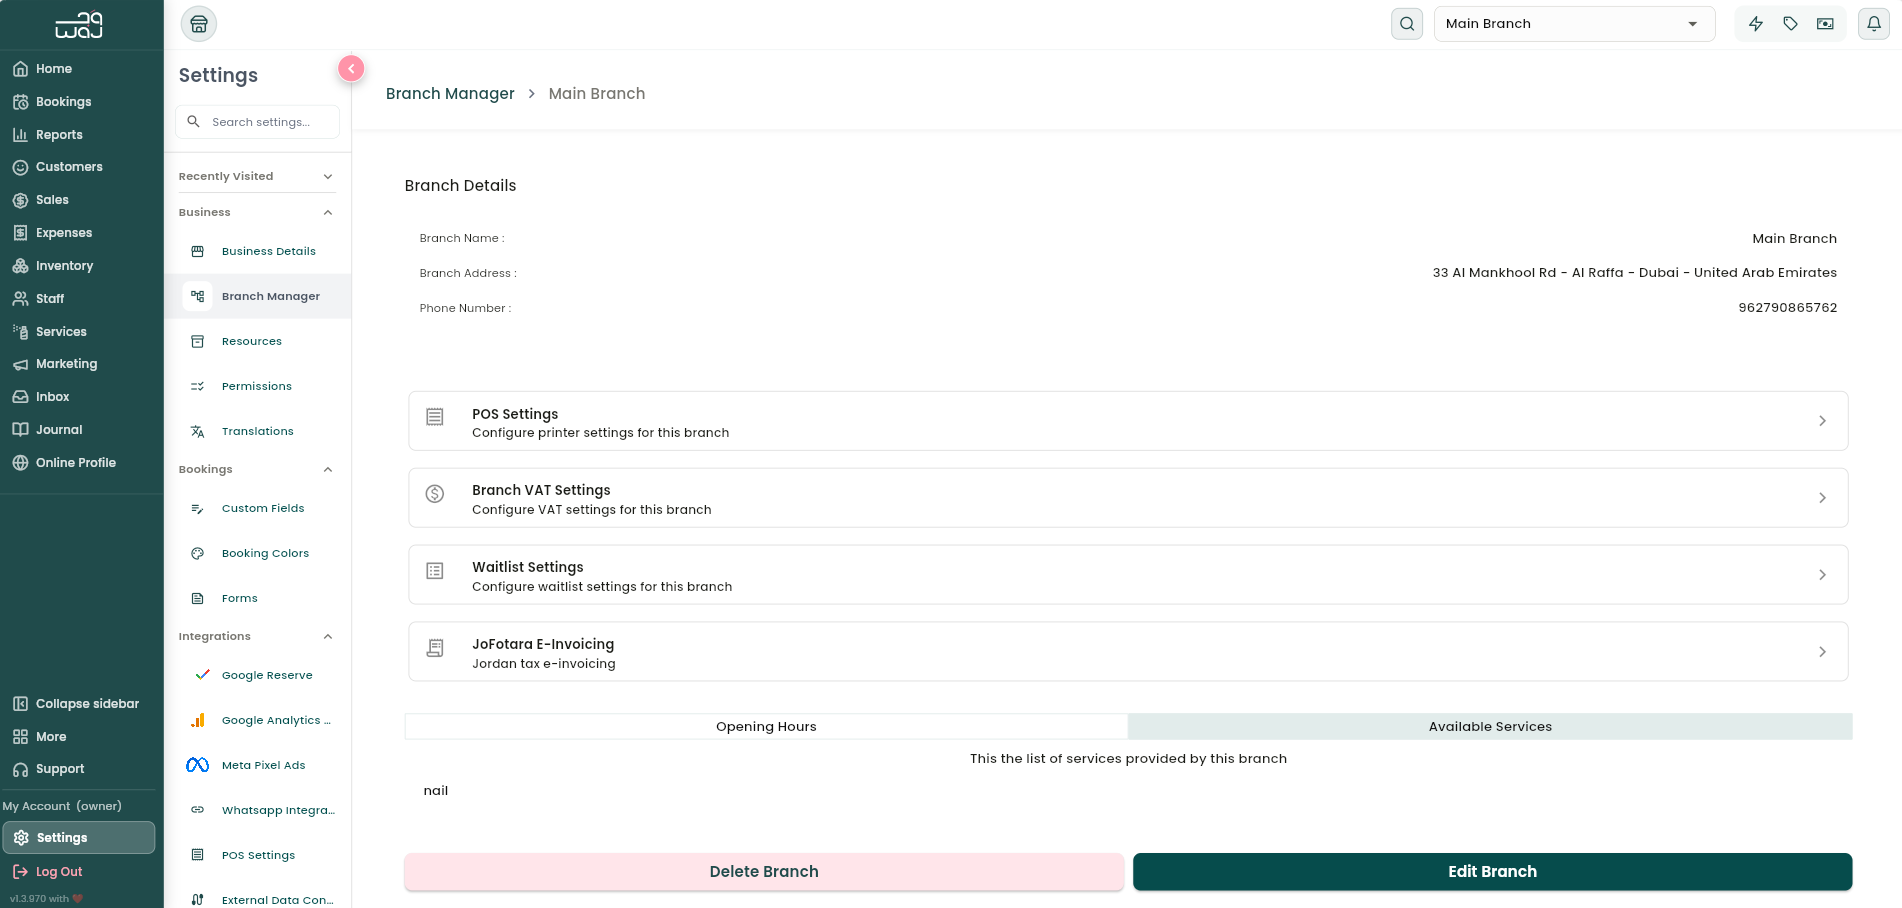Click the cash register icon in top bar

(1825, 24)
